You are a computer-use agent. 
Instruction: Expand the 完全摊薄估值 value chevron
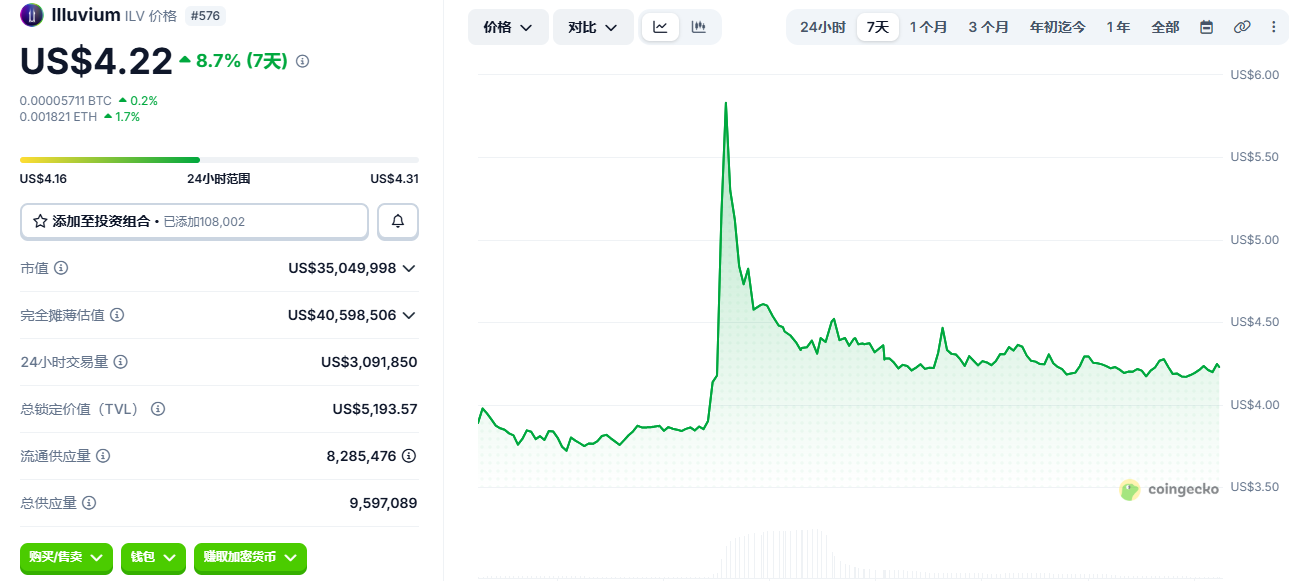[408, 315]
